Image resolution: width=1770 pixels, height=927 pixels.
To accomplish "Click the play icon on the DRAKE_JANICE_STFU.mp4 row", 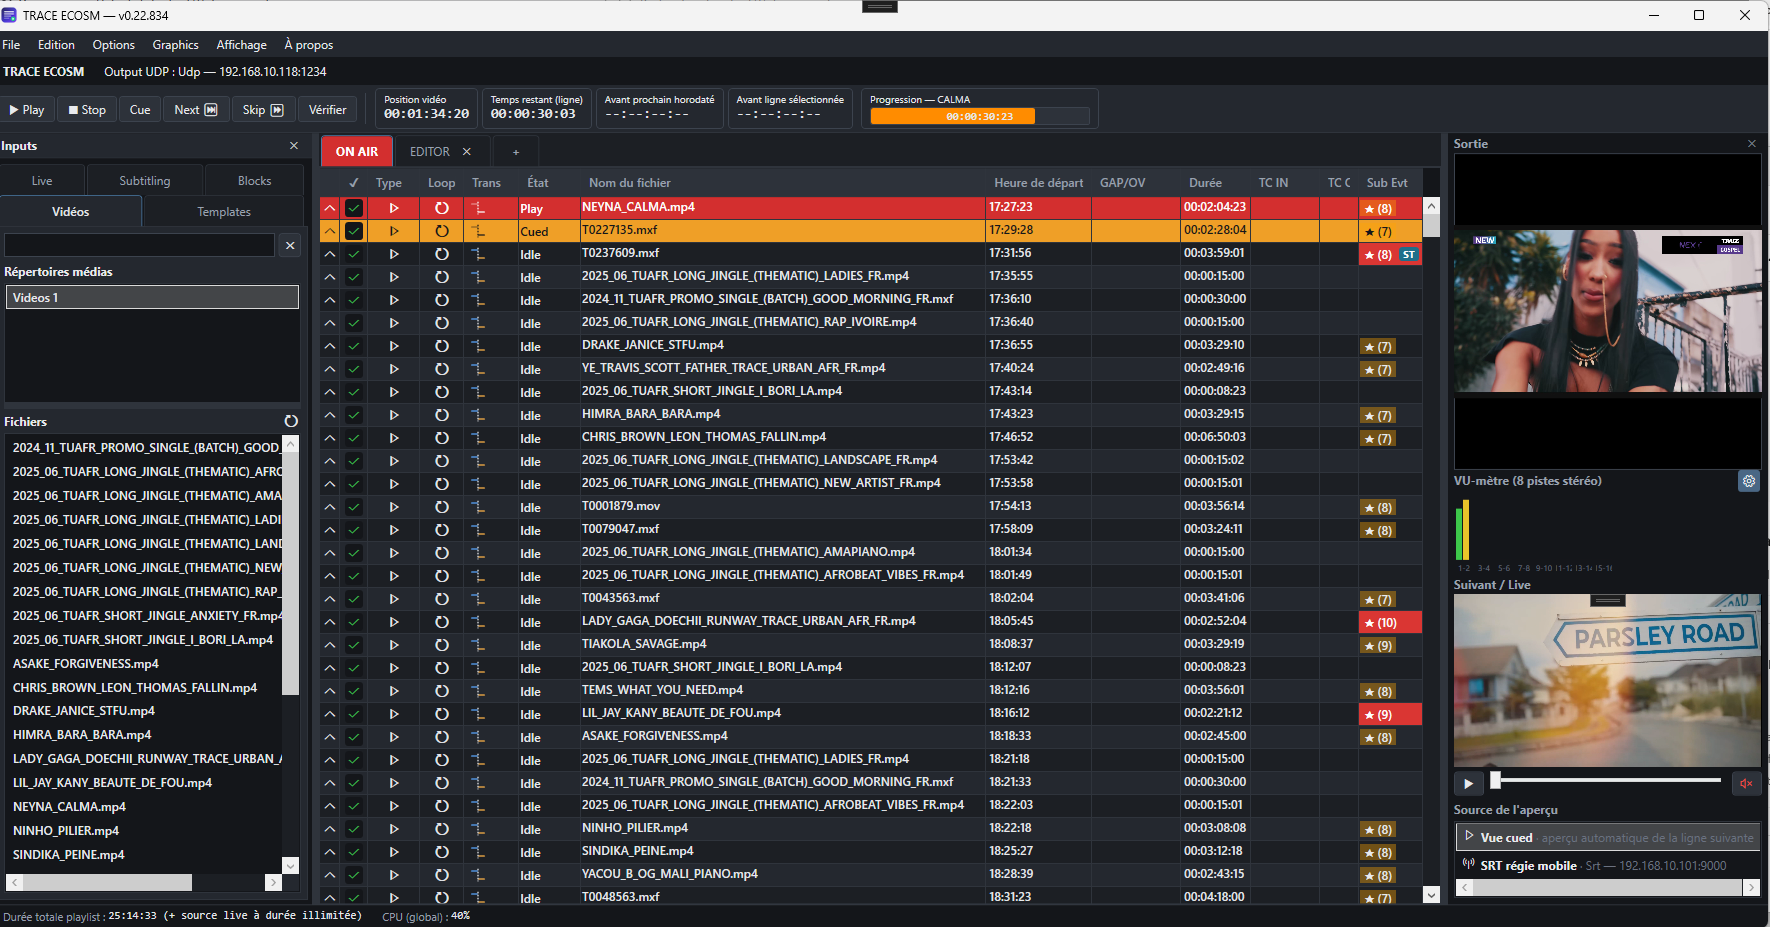I will [x=394, y=346].
